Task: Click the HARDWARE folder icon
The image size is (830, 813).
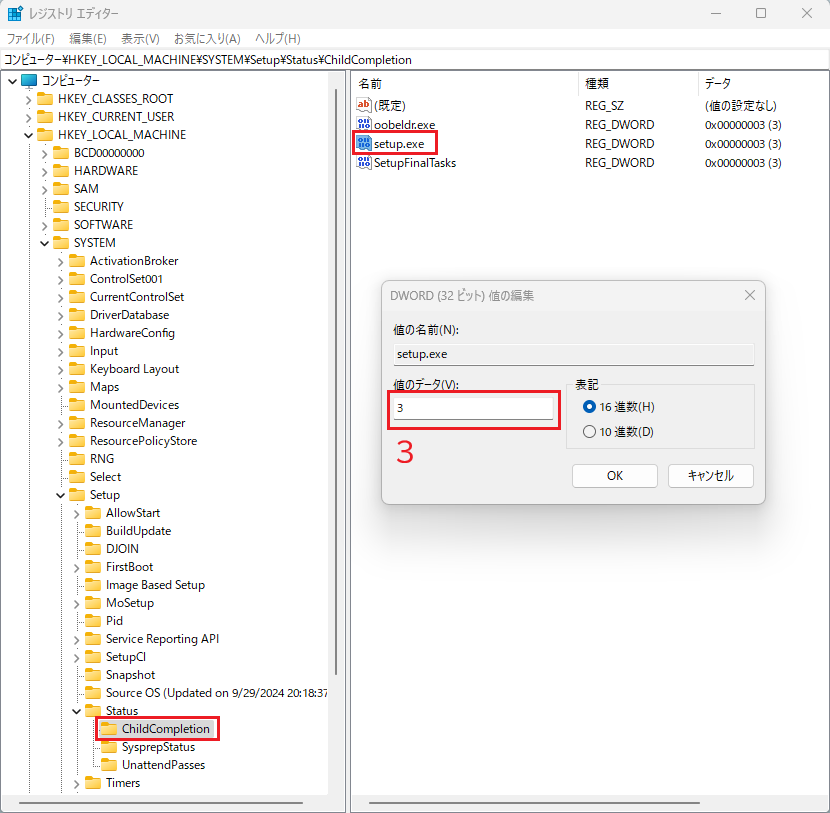Action: pos(61,171)
